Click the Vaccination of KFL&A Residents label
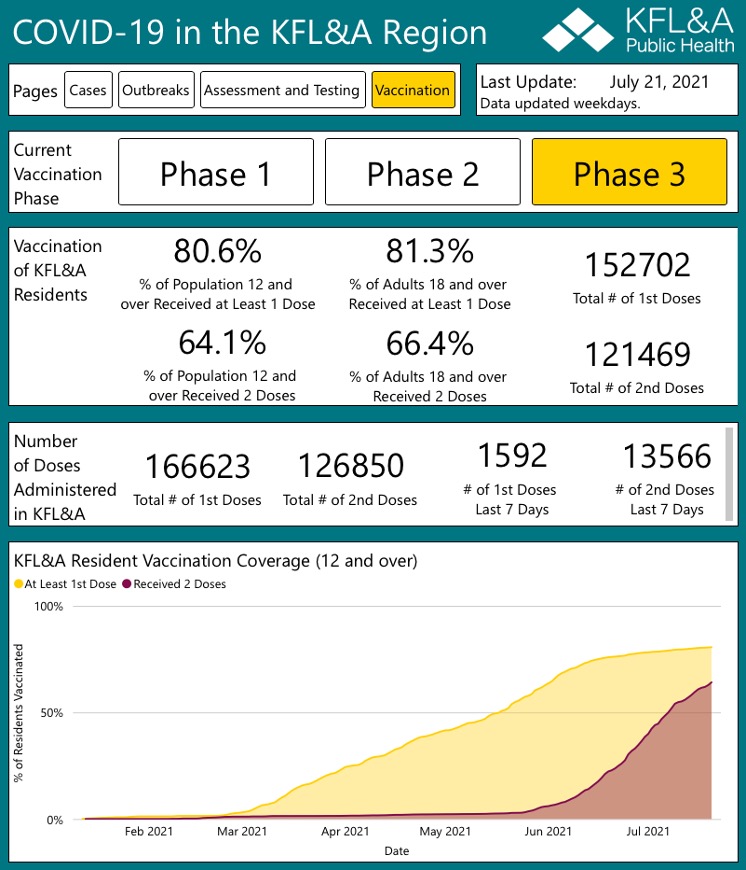 tap(58, 270)
